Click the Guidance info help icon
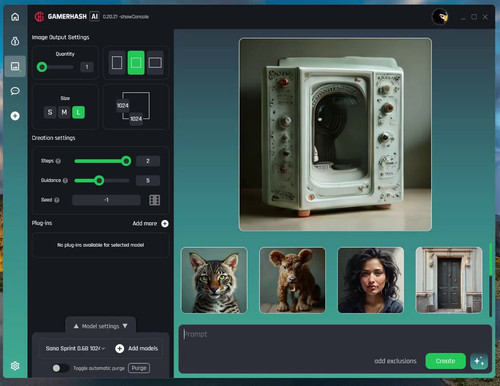This screenshot has height=386, width=500. [65, 180]
